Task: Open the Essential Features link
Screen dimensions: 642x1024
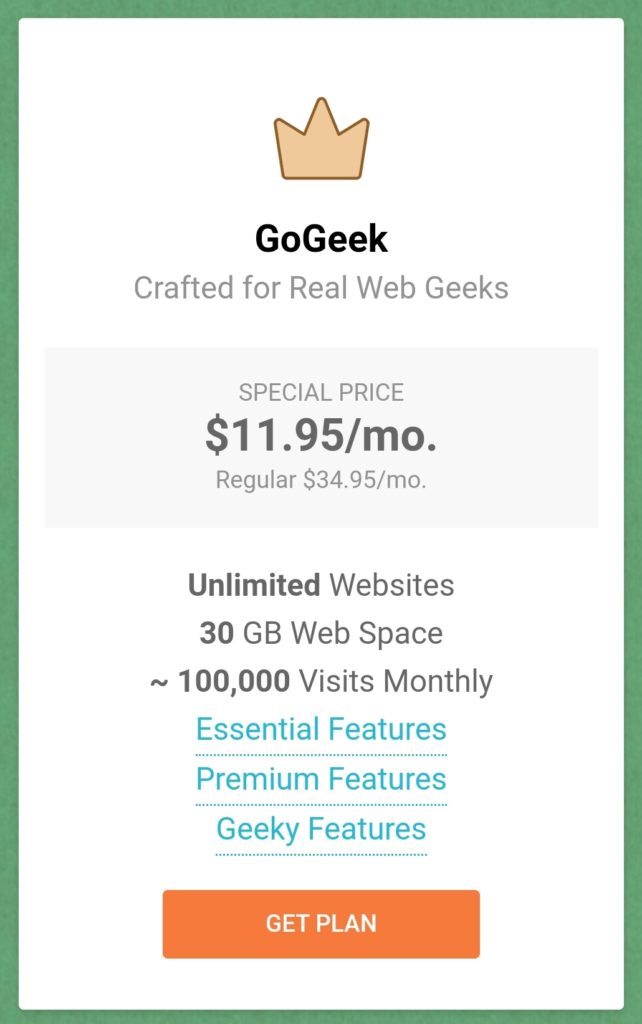Action: coord(321,729)
